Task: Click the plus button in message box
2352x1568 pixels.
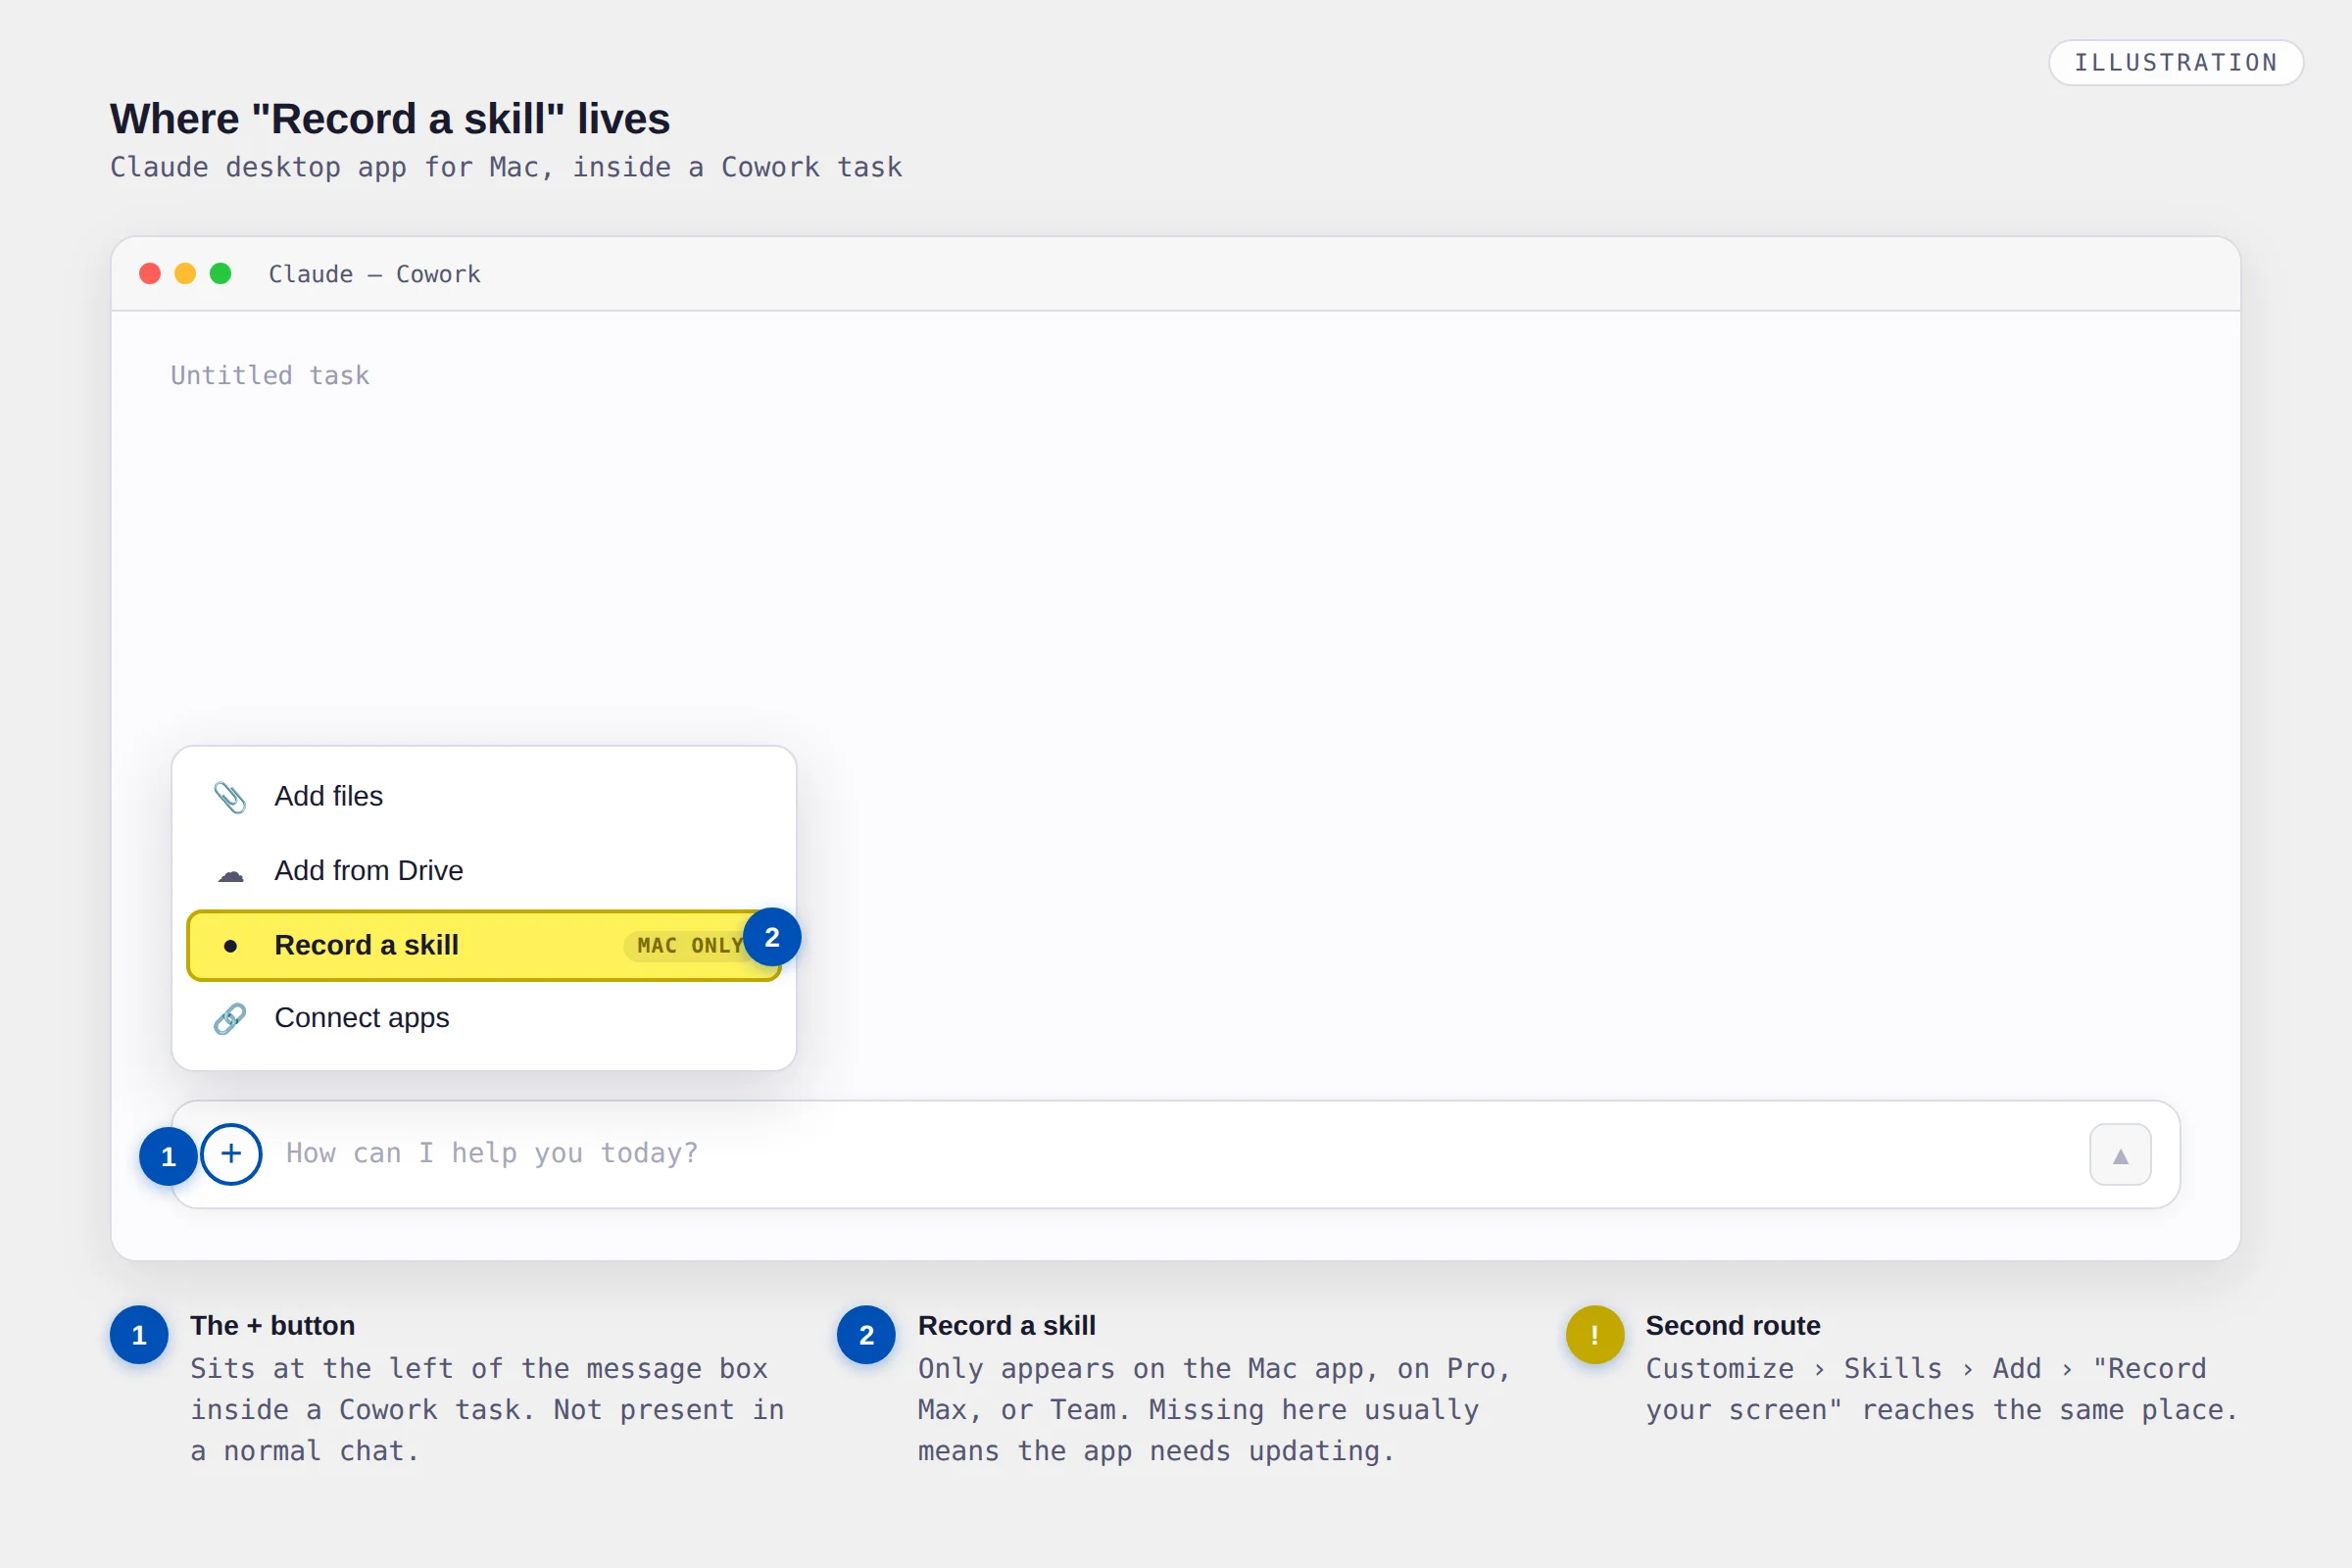Action: point(231,1154)
